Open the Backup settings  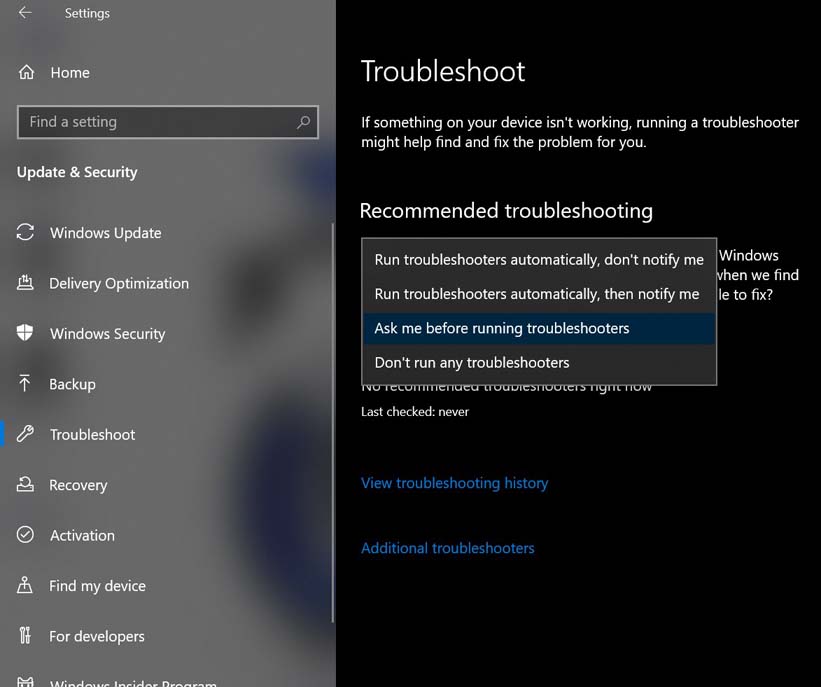coord(72,384)
